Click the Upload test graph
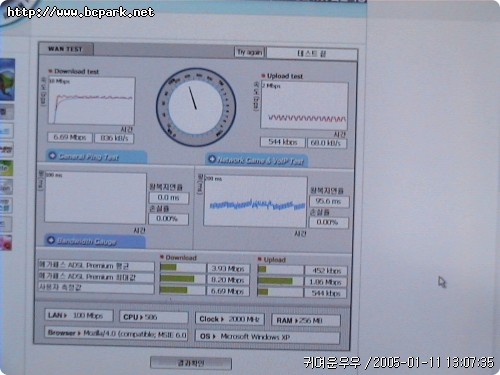 [304, 105]
